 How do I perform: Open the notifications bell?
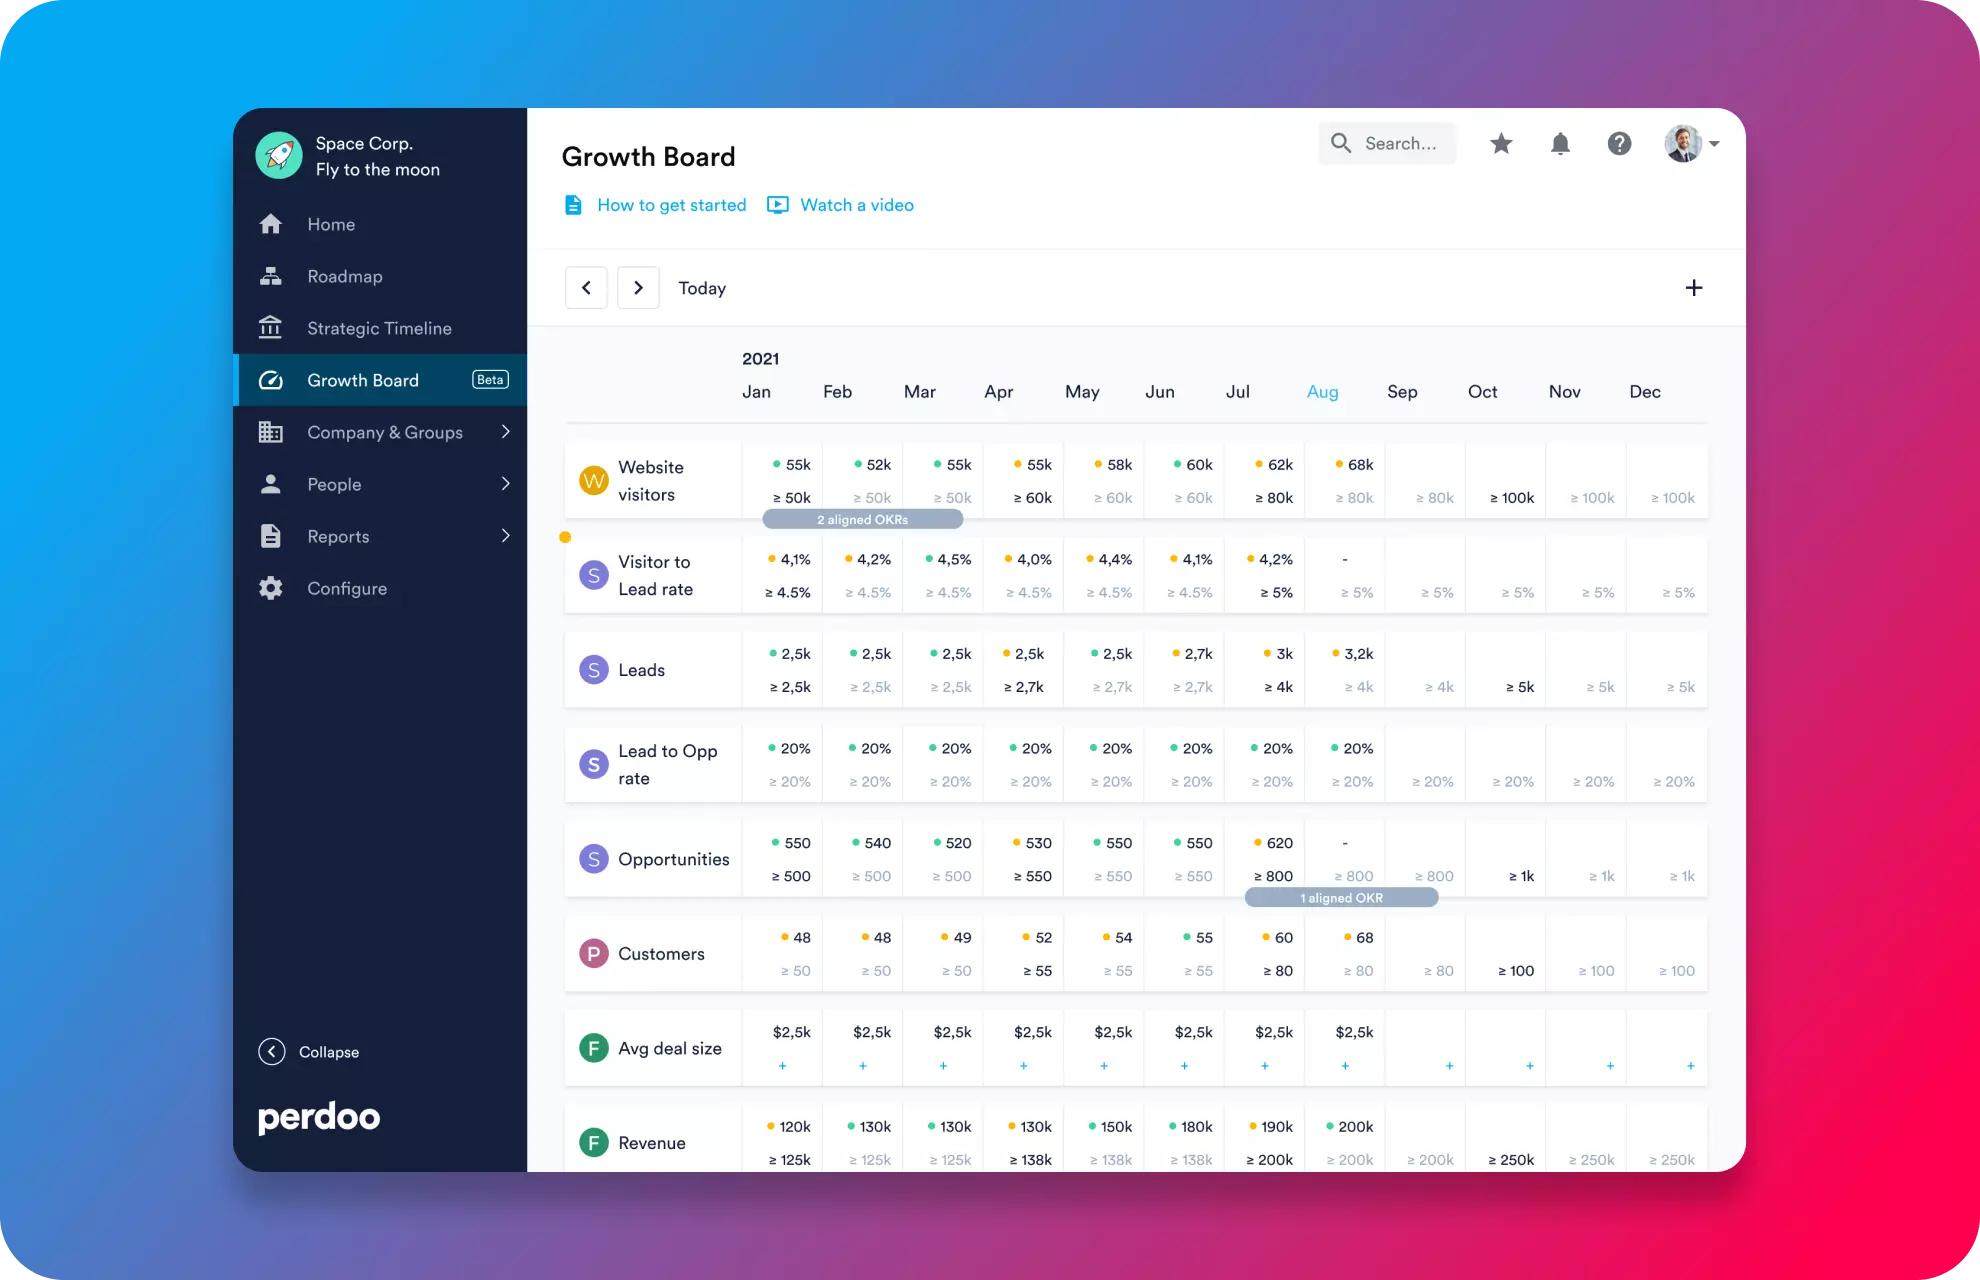[x=1560, y=144]
